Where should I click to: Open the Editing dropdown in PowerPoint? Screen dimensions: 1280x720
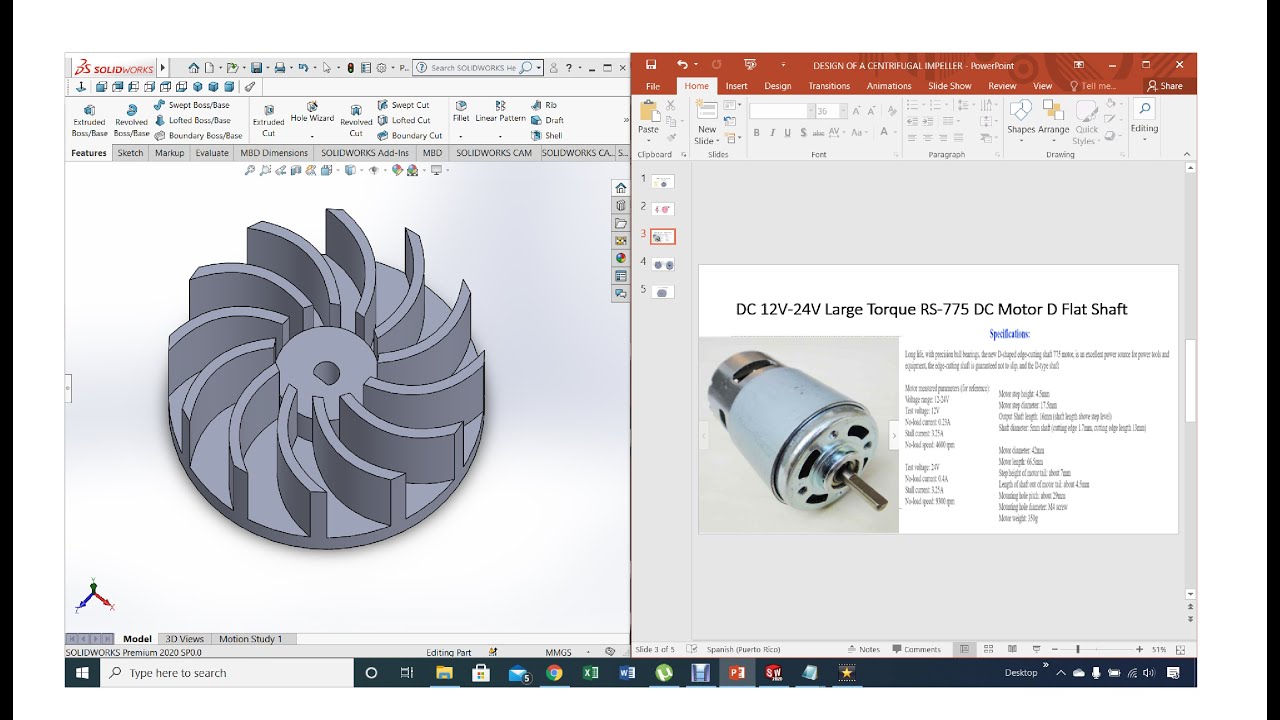click(1144, 118)
